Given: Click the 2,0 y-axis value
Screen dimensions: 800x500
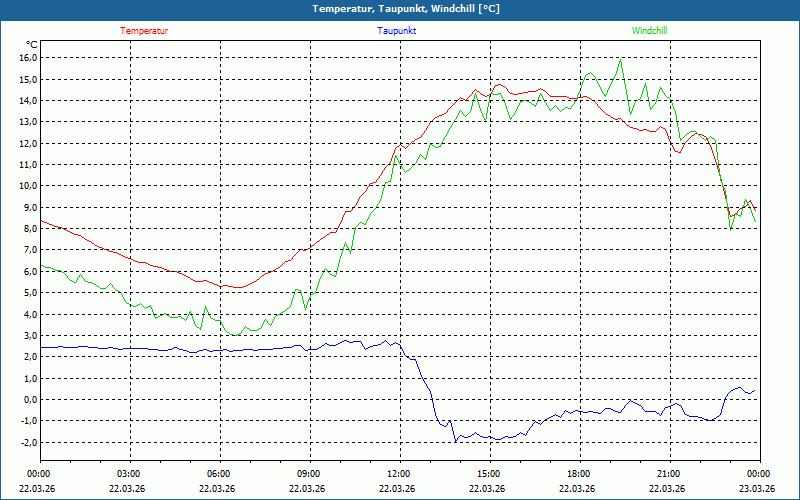Looking at the screenshot, I should [31, 357].
